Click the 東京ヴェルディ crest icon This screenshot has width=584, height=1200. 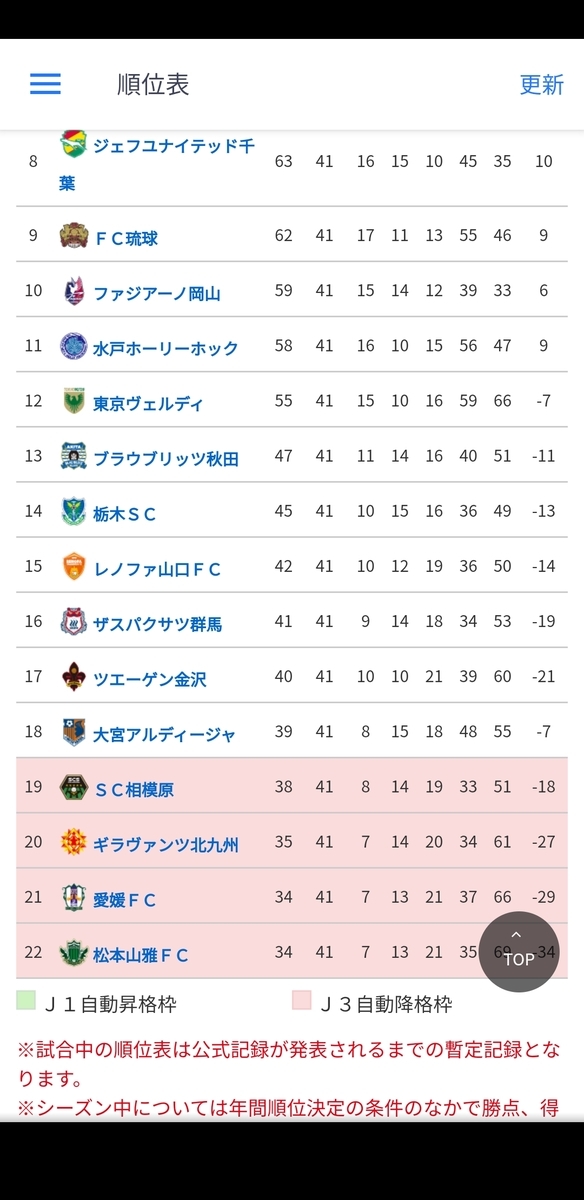click(x=73, y=402)
